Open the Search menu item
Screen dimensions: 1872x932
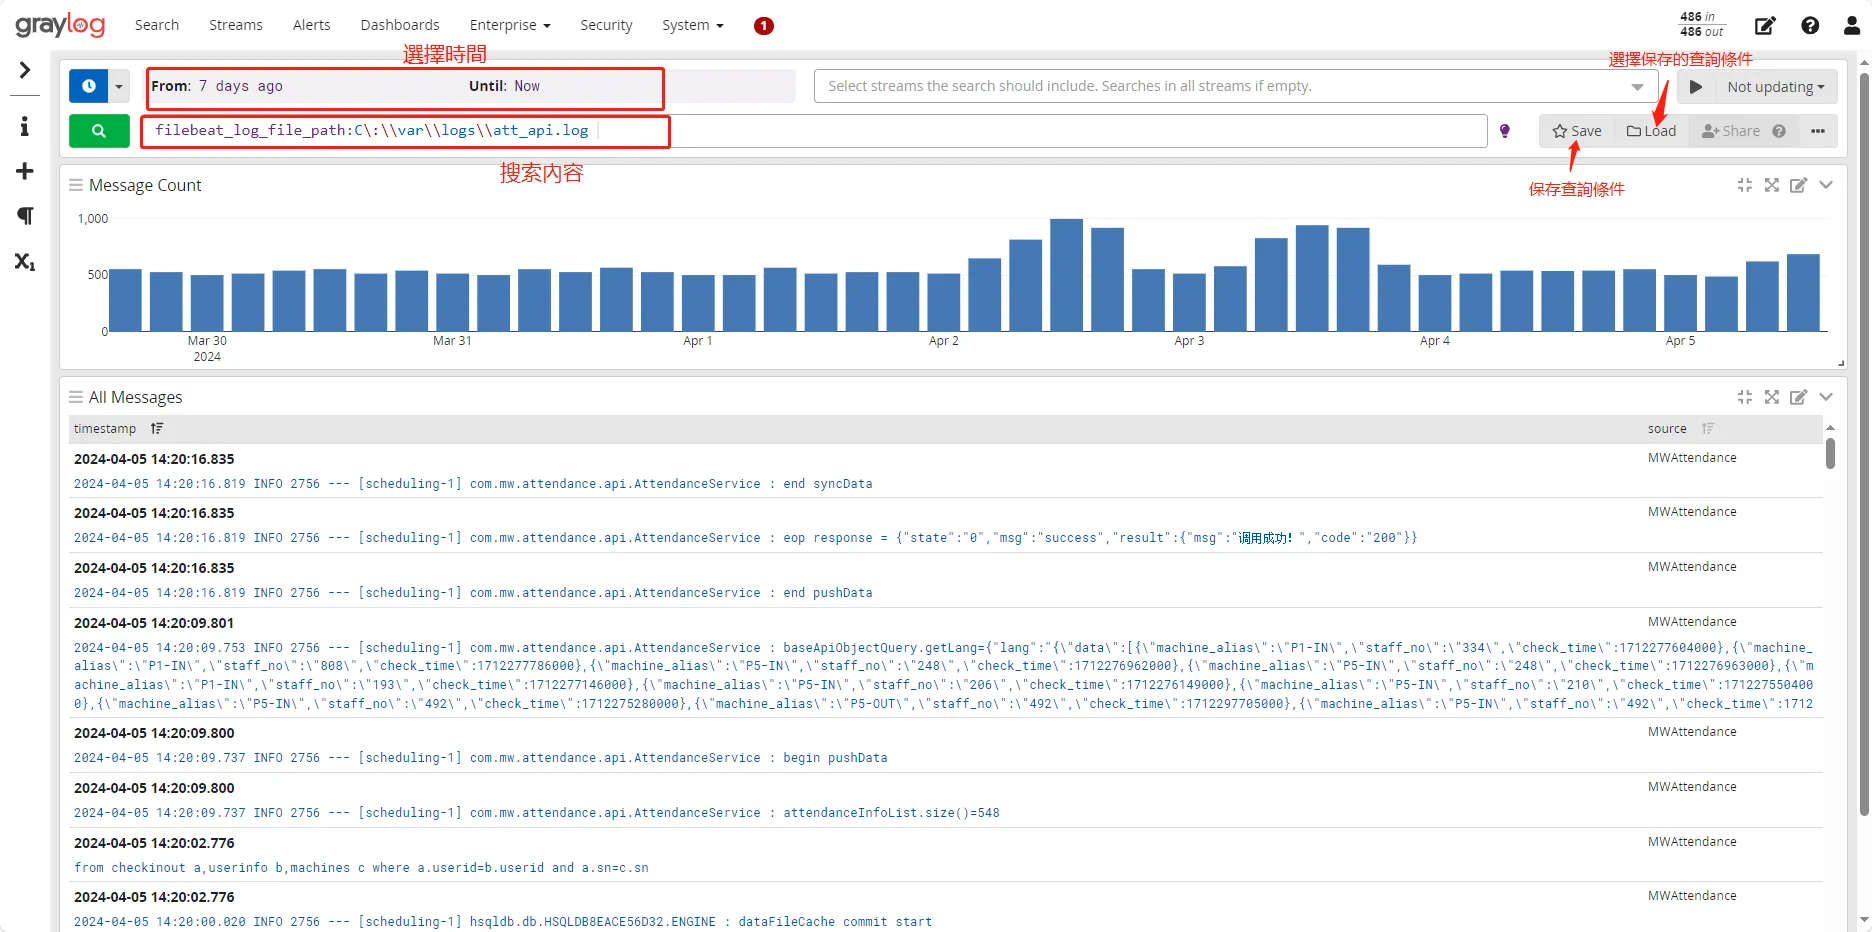point(157,25)
